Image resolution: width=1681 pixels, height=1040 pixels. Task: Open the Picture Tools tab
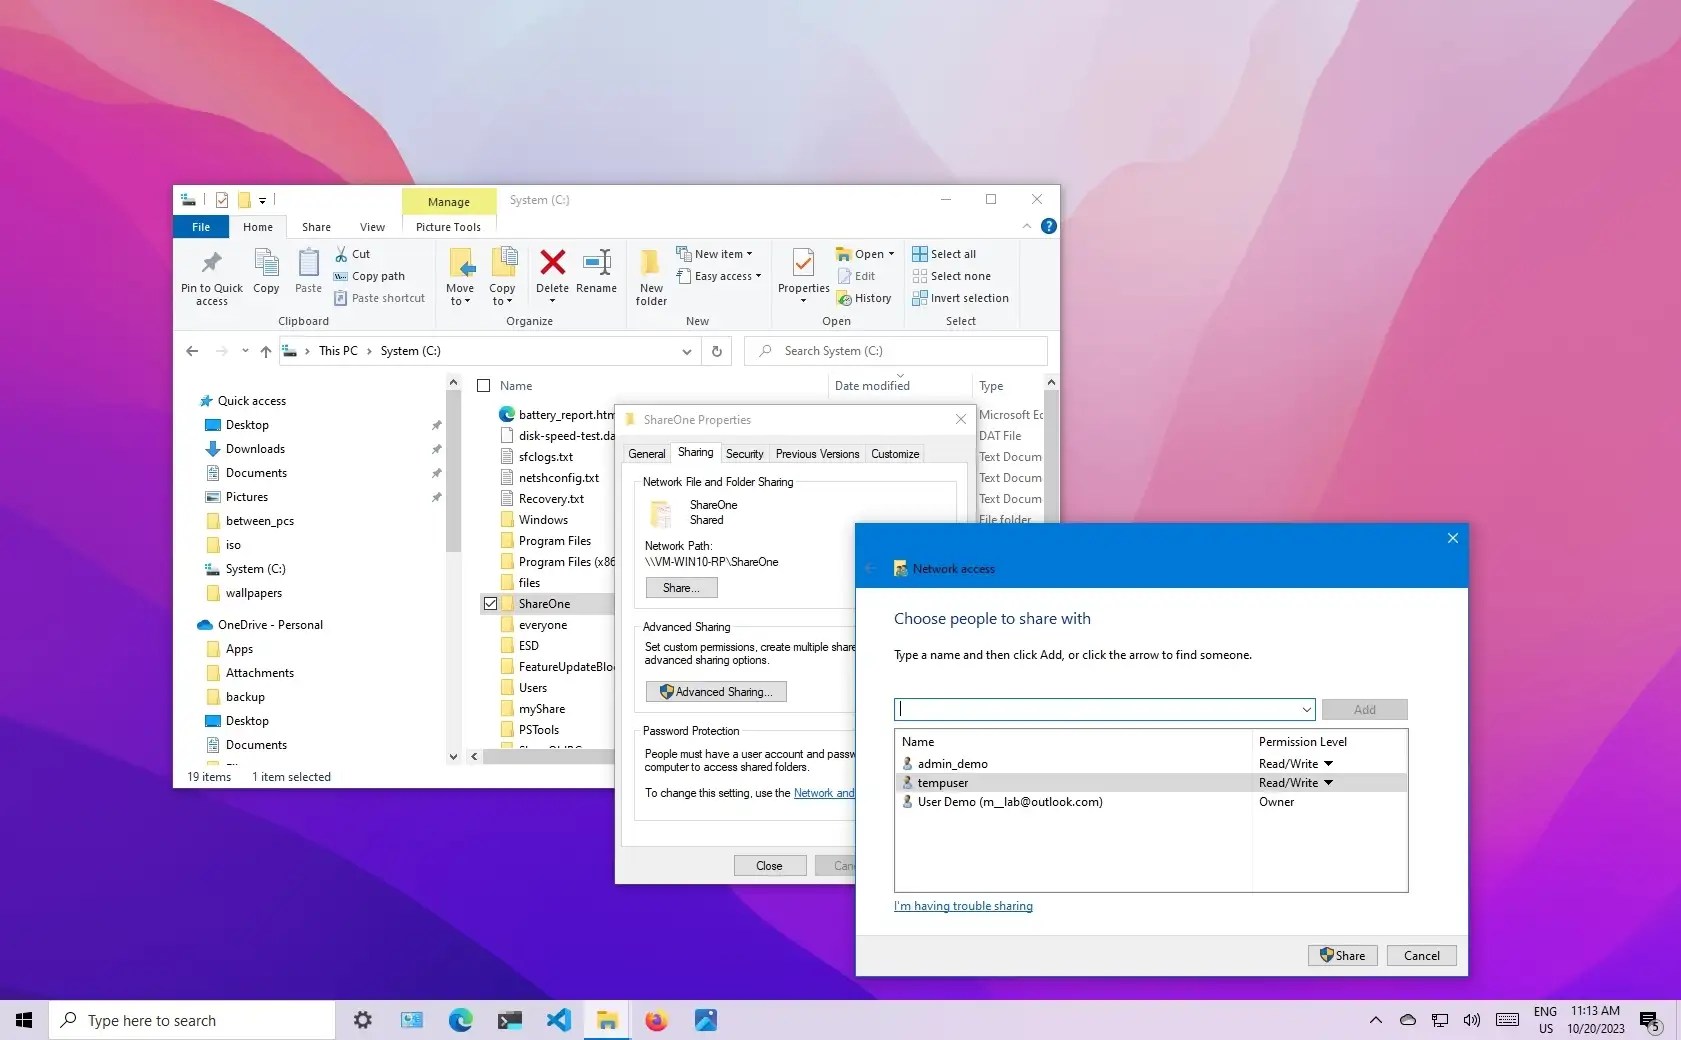pos(448,227)
